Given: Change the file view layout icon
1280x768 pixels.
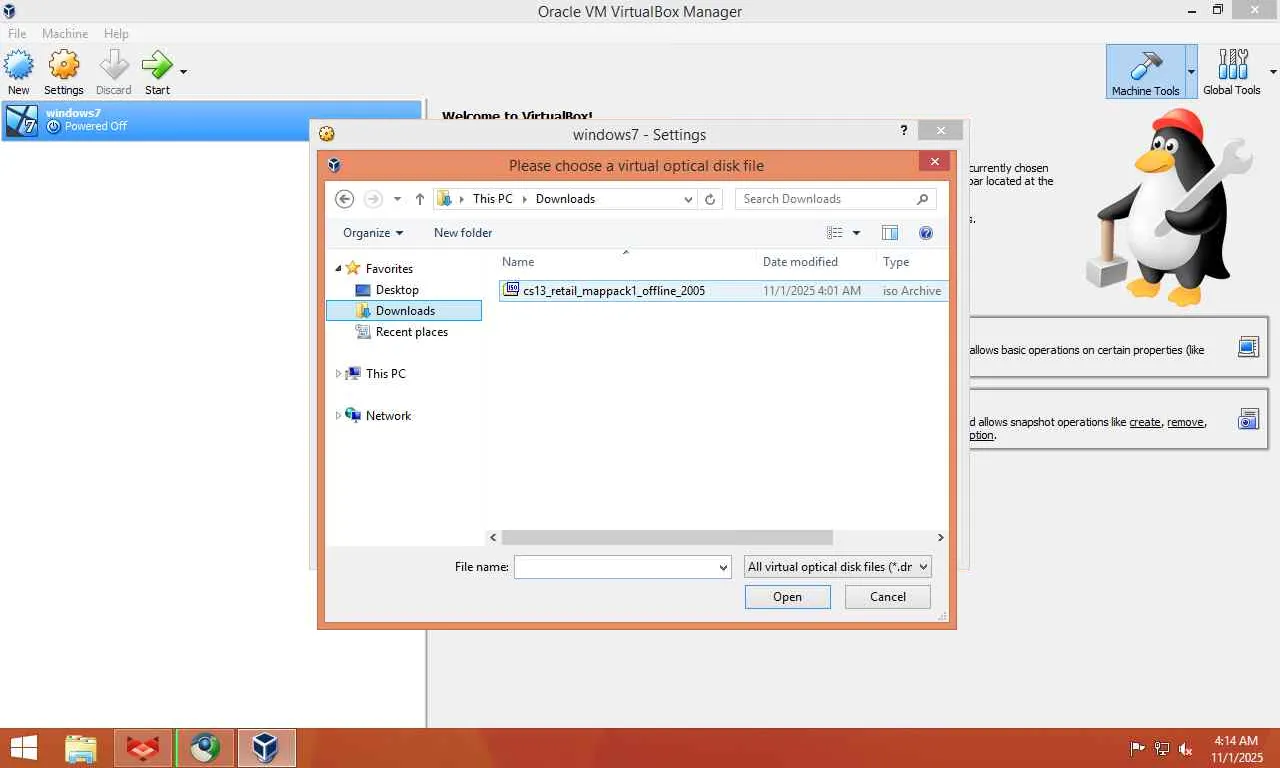Looking at the screenshot, I should [835, 233].
